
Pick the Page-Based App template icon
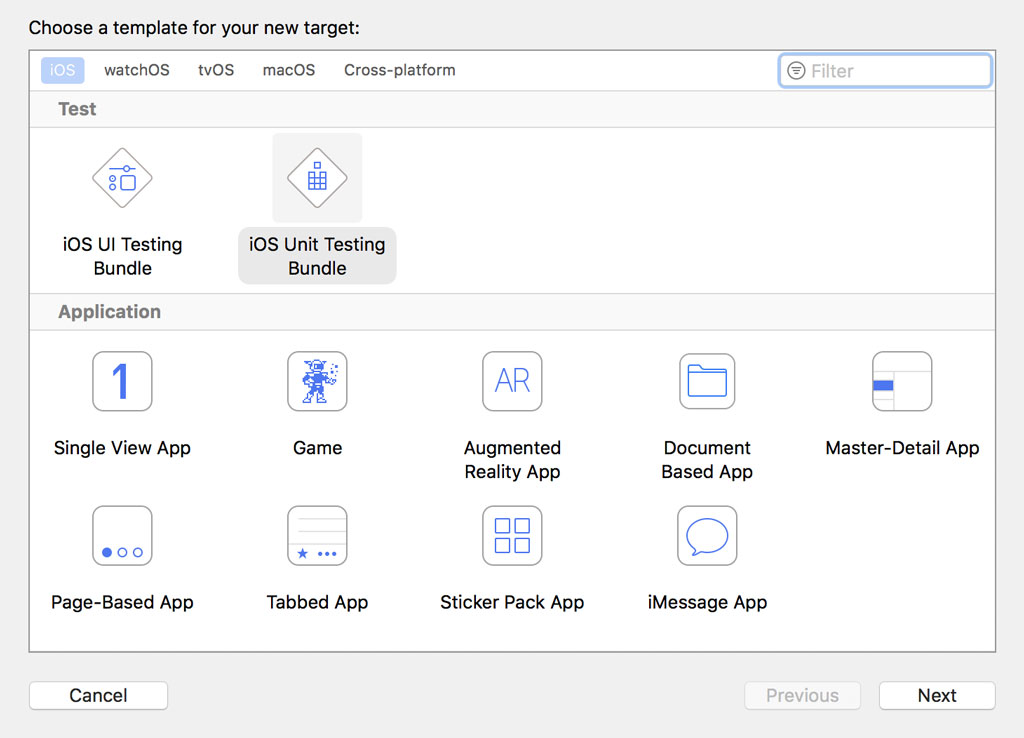pyautogui.click(x=122, y=536)
